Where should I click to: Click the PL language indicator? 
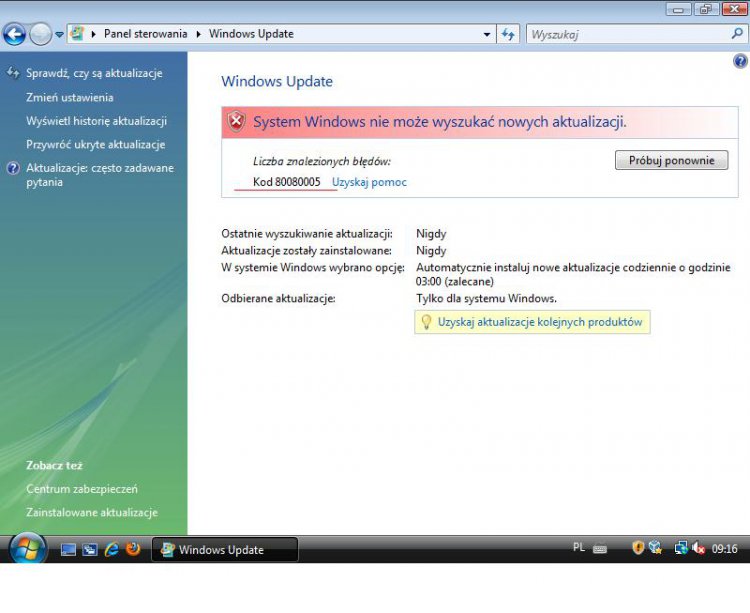(x=579, y=547)
